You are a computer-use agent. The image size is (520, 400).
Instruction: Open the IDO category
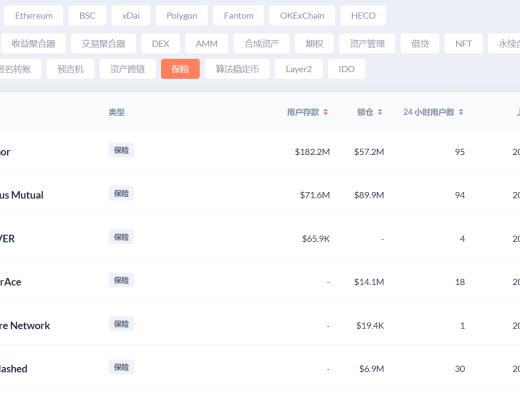click(347, 69)
